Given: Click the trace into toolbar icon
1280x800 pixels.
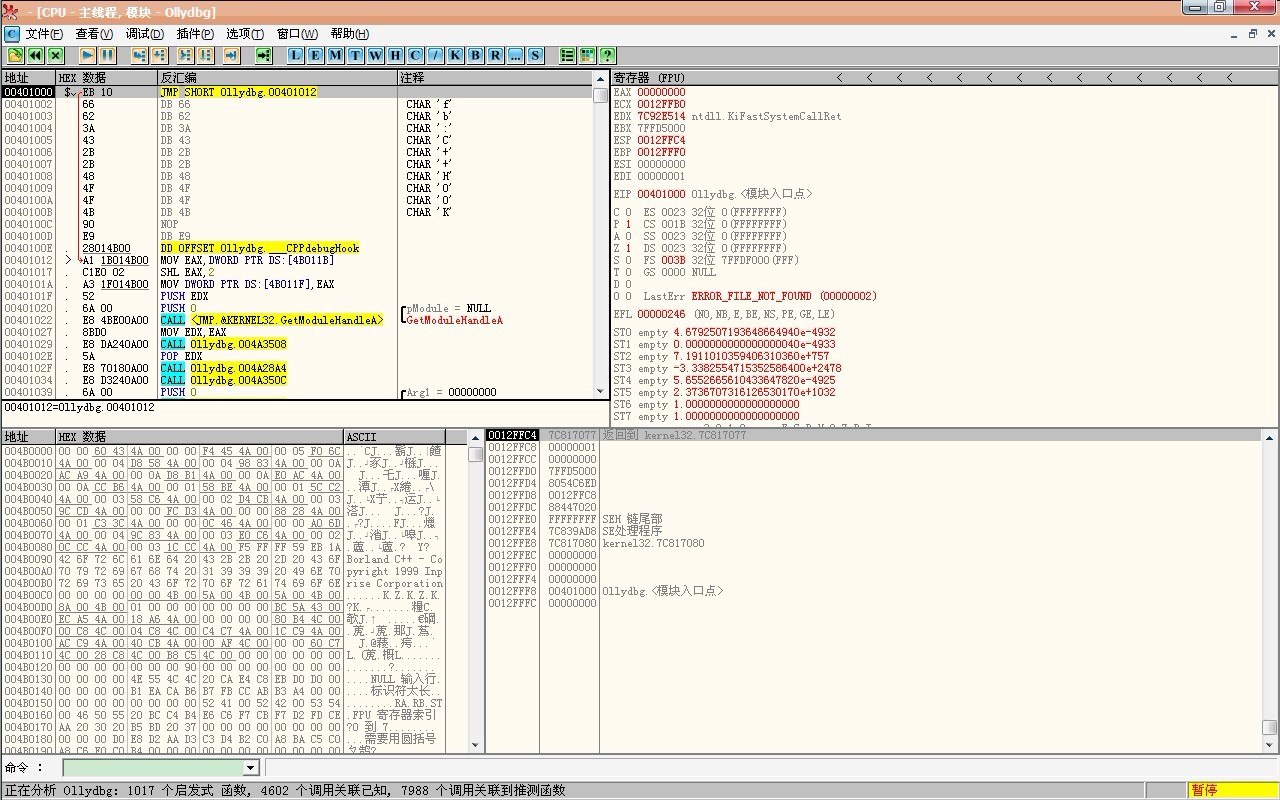Looking at the screenshot, I should pos(185,55).
